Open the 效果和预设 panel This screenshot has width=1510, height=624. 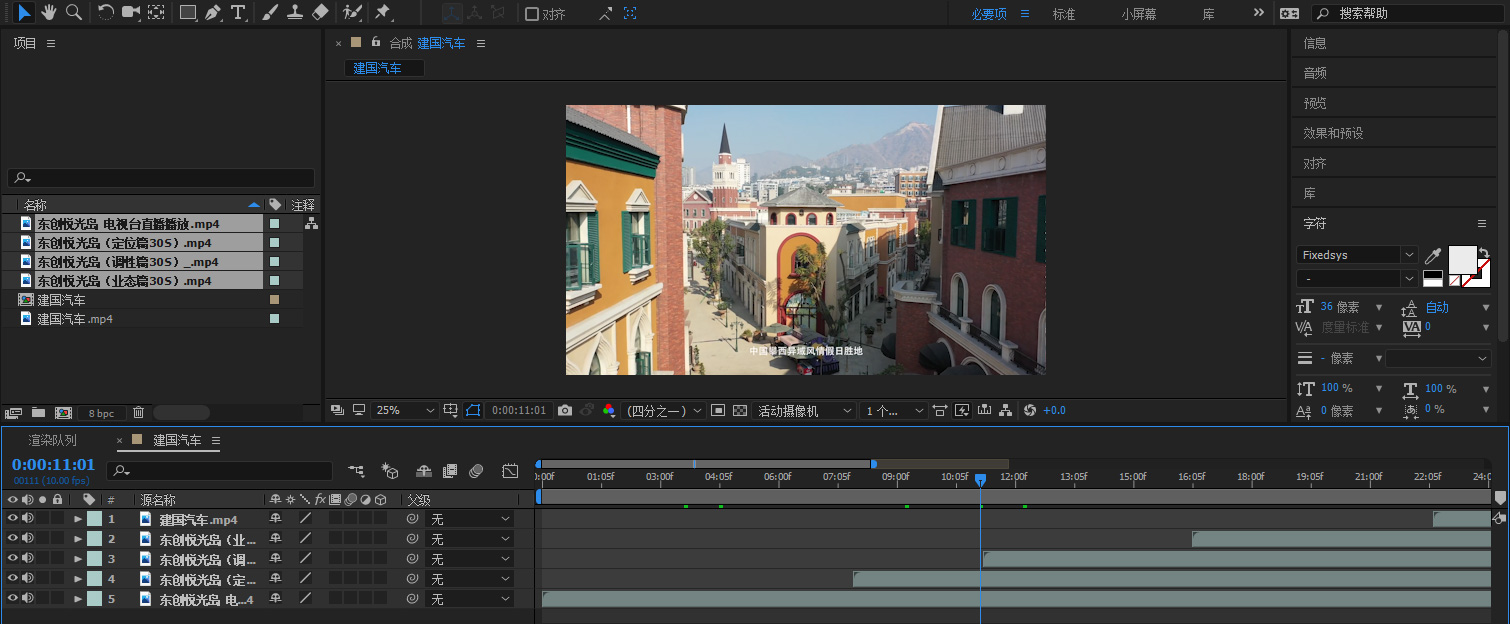[1333, 133]
